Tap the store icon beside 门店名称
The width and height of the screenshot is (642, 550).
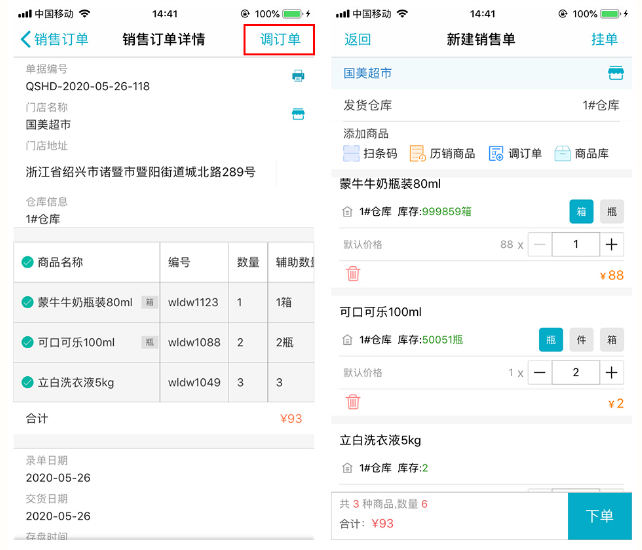pos(298,114)
